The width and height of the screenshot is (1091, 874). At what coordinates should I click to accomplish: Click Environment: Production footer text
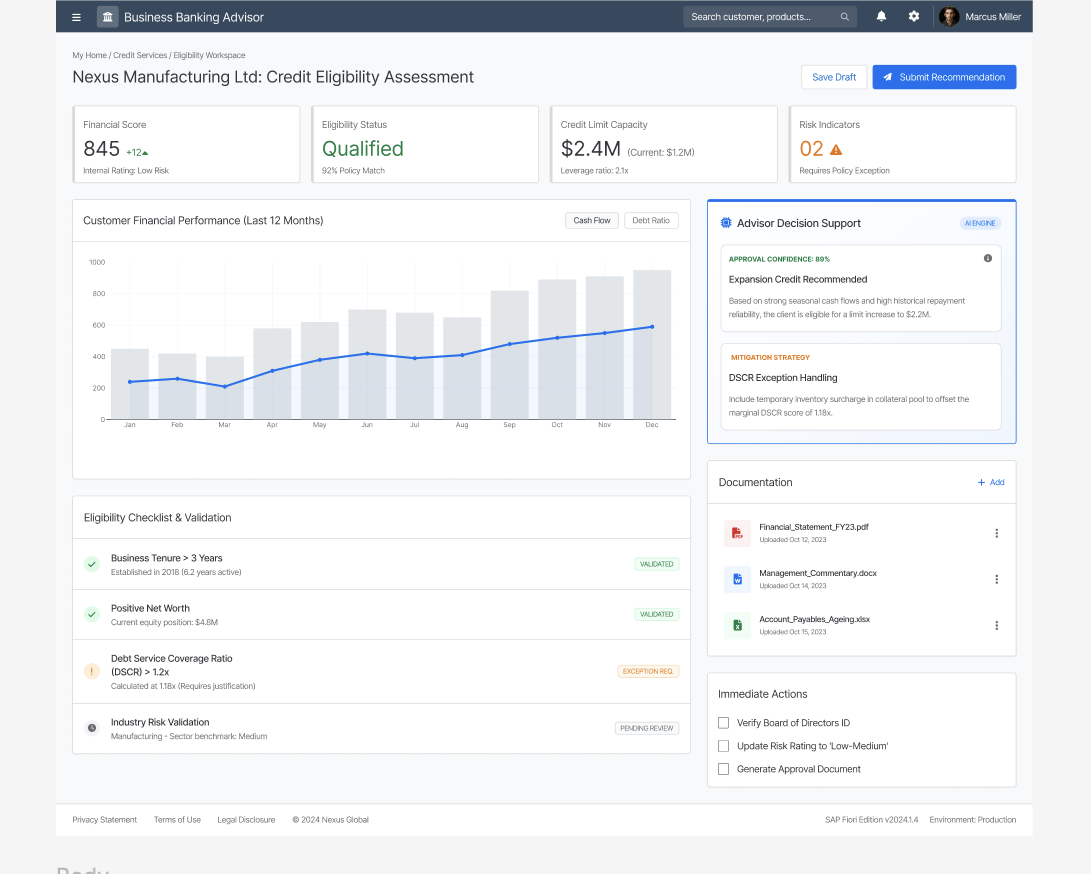[x=973, y=820]
